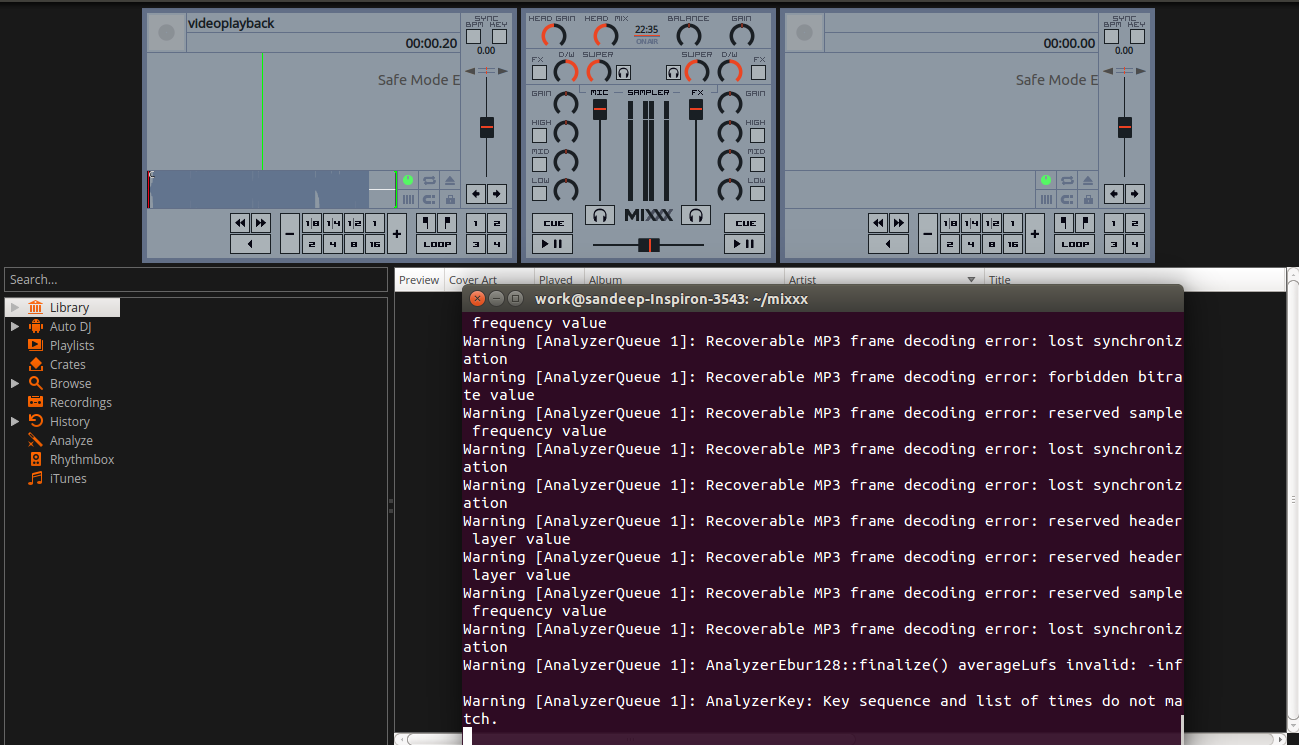This screenshot has height=745, width=1299.
Task: Toggle quantize magnet icon on left deck
Action: tap(429, 199)
